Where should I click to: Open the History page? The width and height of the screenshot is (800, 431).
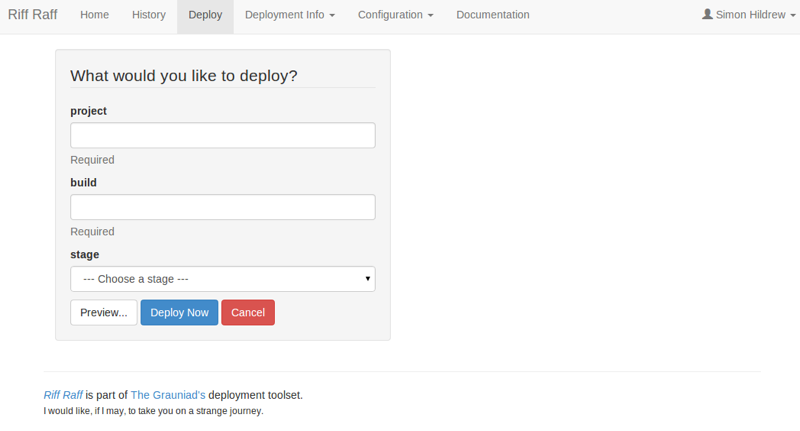tap(149, 15)
